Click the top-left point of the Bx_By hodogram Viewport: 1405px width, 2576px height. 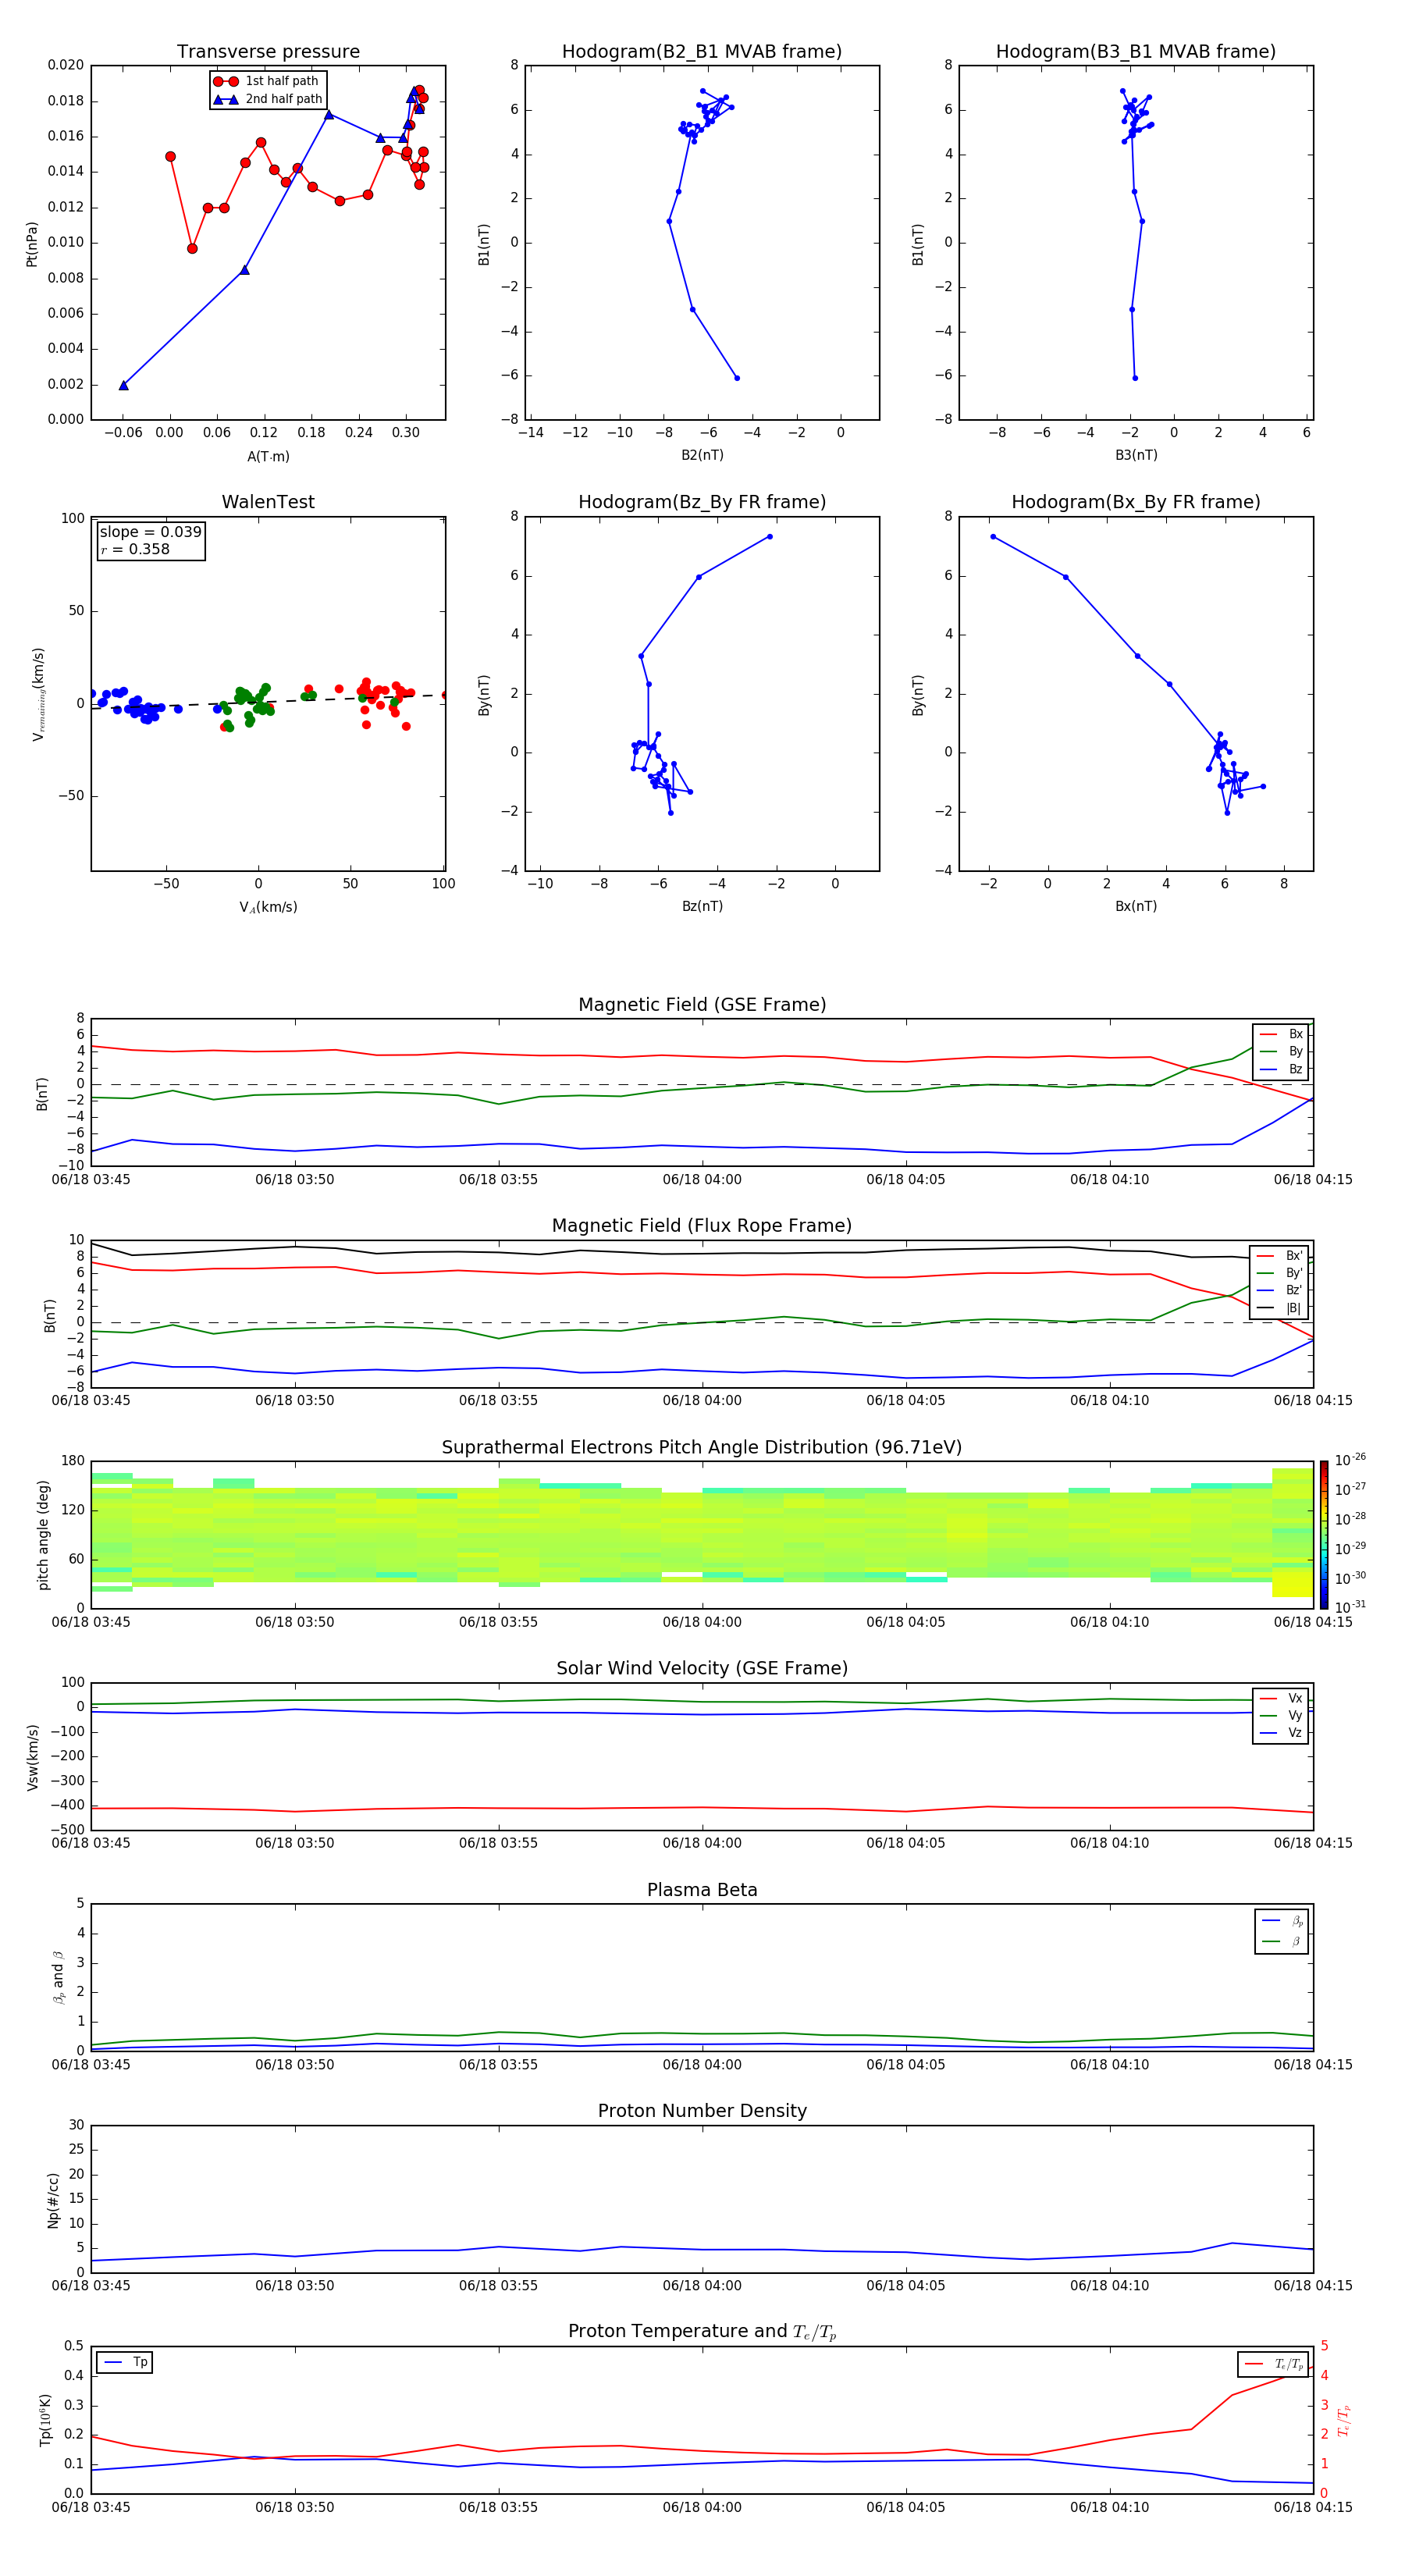pyautogui.click(x=993, y=537)
